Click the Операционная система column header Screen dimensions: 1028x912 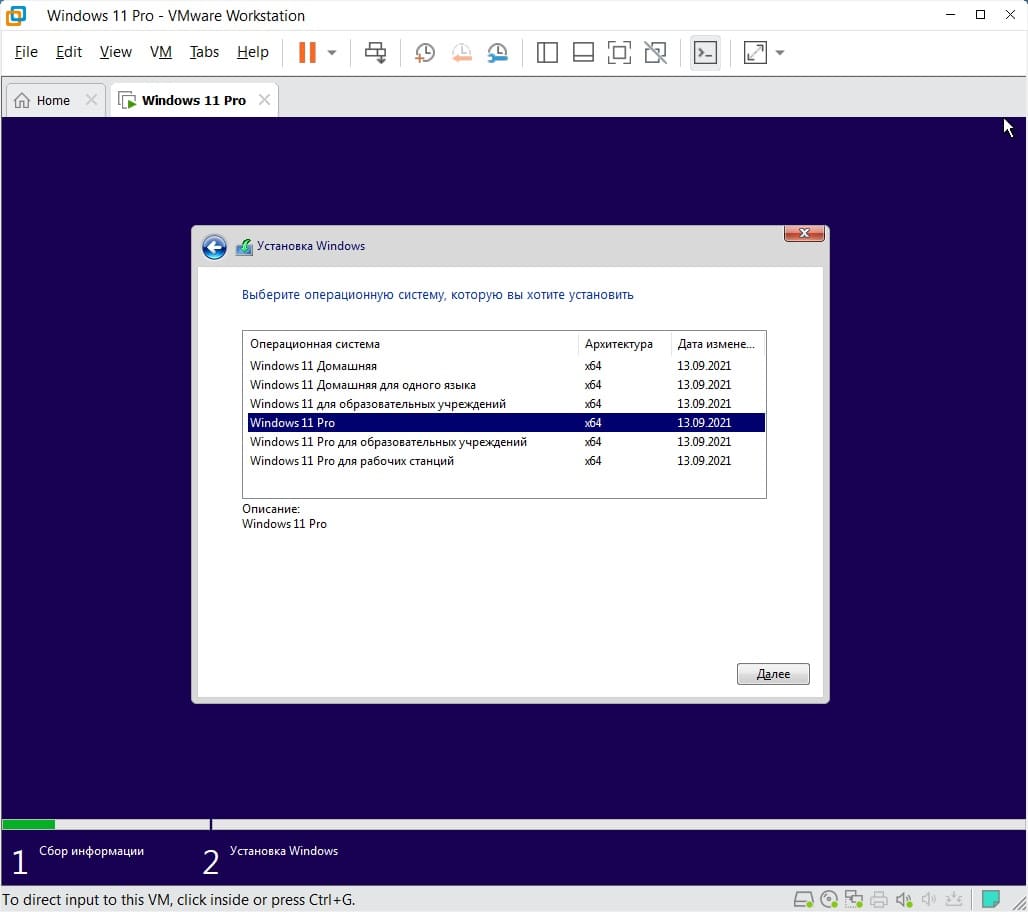[x=410, y=344]
